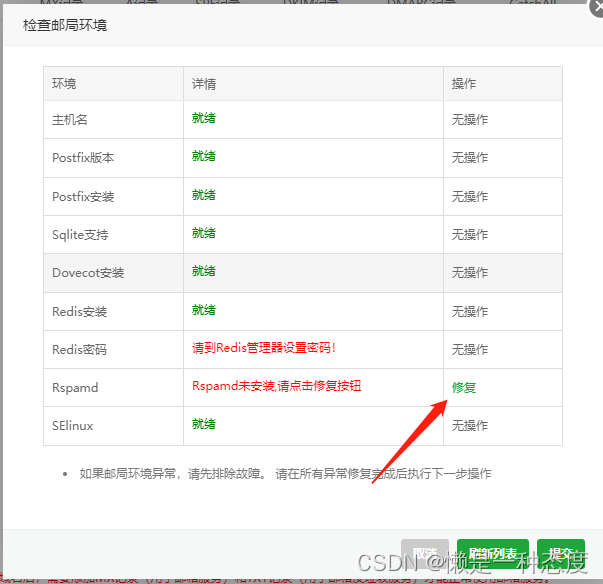Image resolution: width=603 pixels, height=584 pixels.
Task: Select the Postfix安装 row label
Action: click(x=83, y=196)
